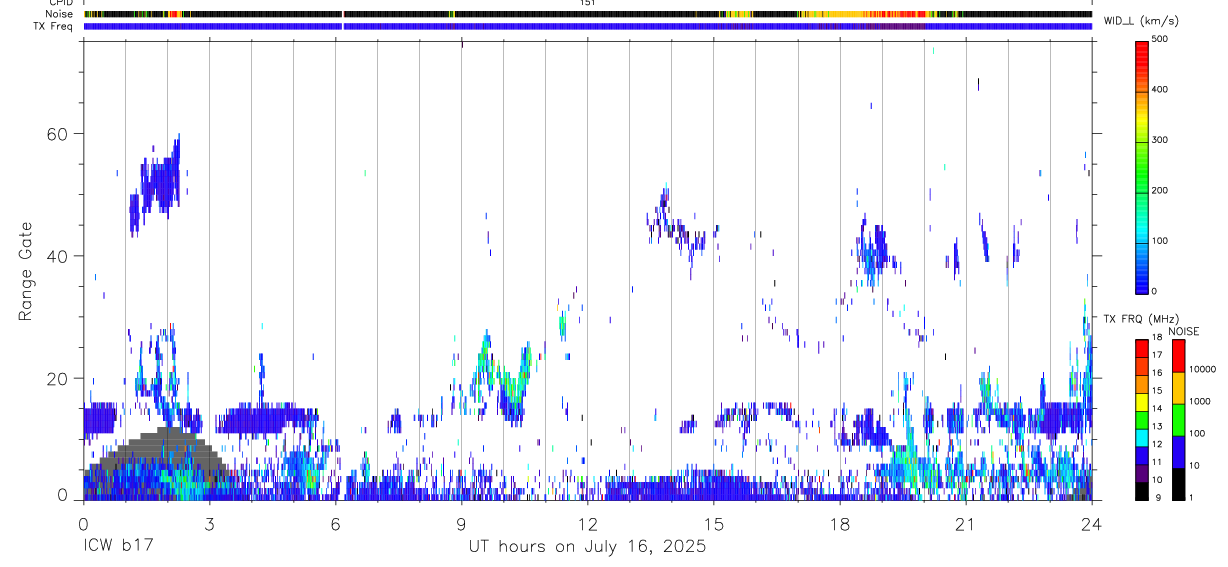This screenshot has height=567, width=1228.
Task: Click the 300 value on width colorbar
Action: (x=1160, y=140)
